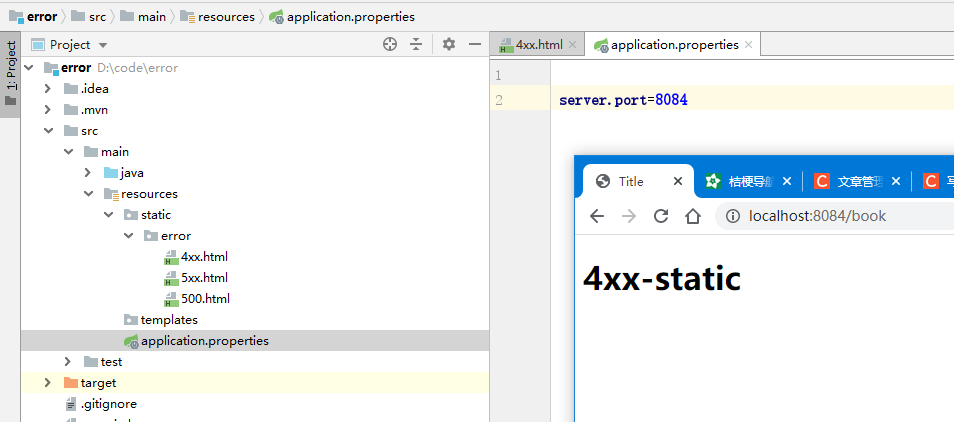954x422 pixels.
Task: Select the target folder row
Action: tap(255, 383)
